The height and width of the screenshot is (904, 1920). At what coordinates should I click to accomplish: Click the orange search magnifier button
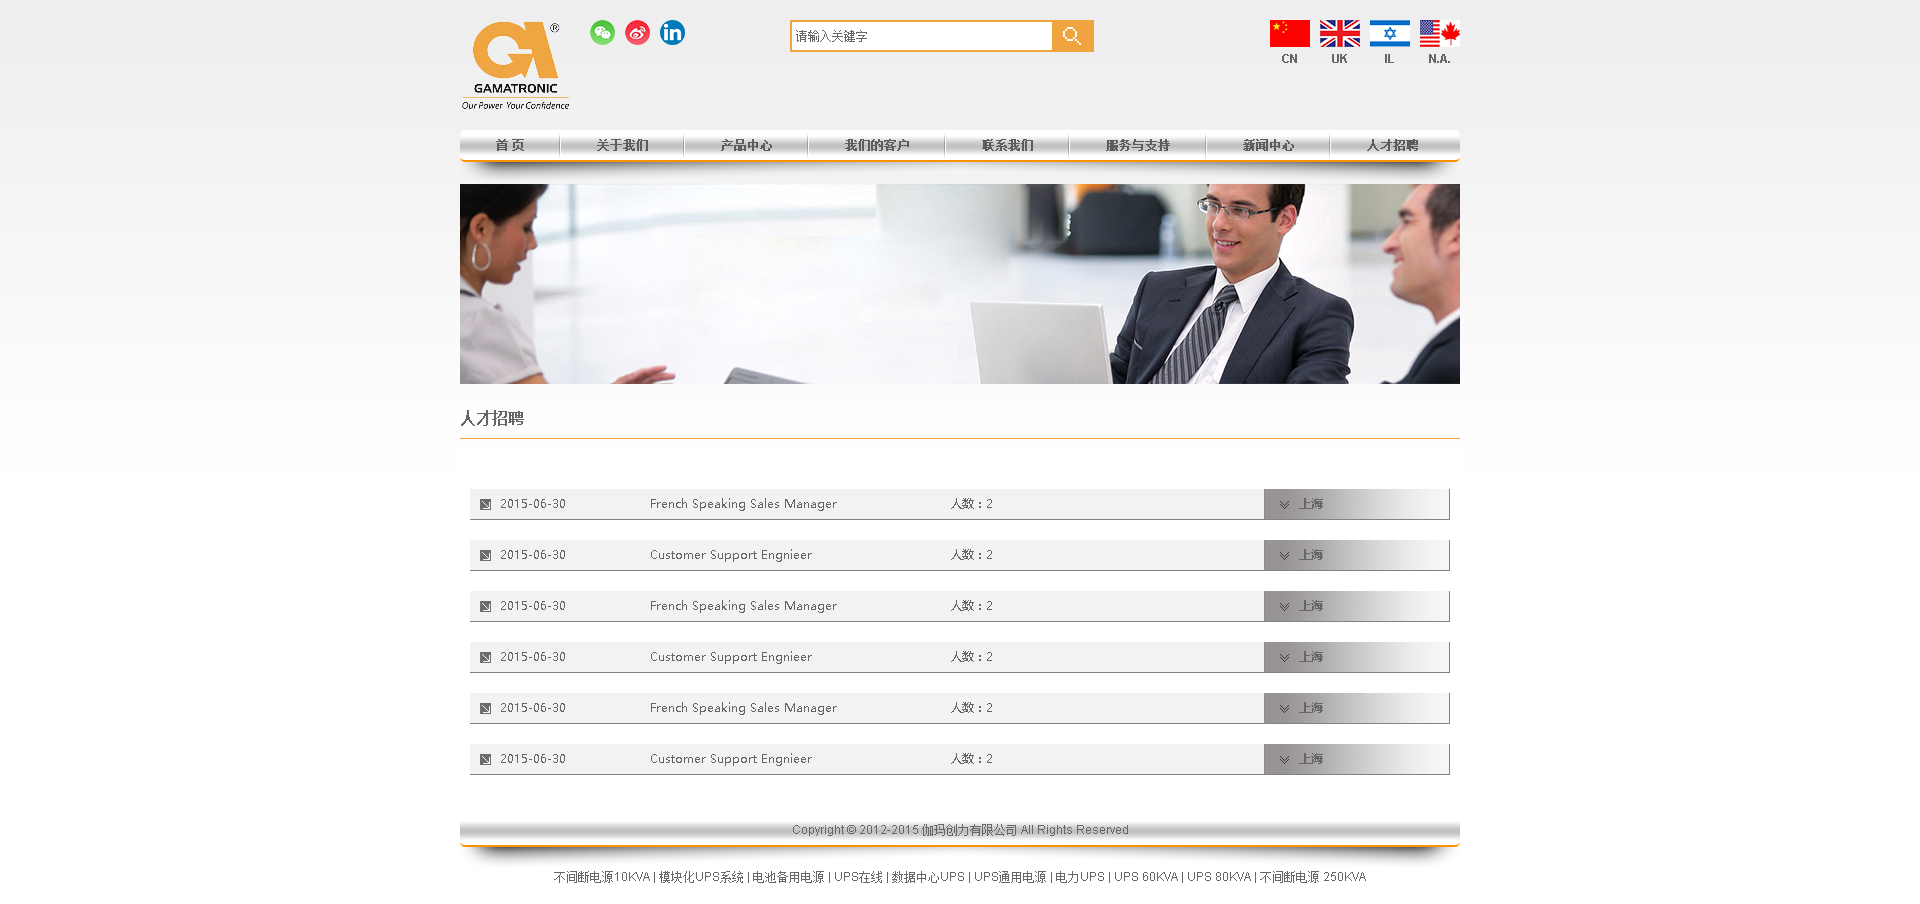[x=1072, y=36]
